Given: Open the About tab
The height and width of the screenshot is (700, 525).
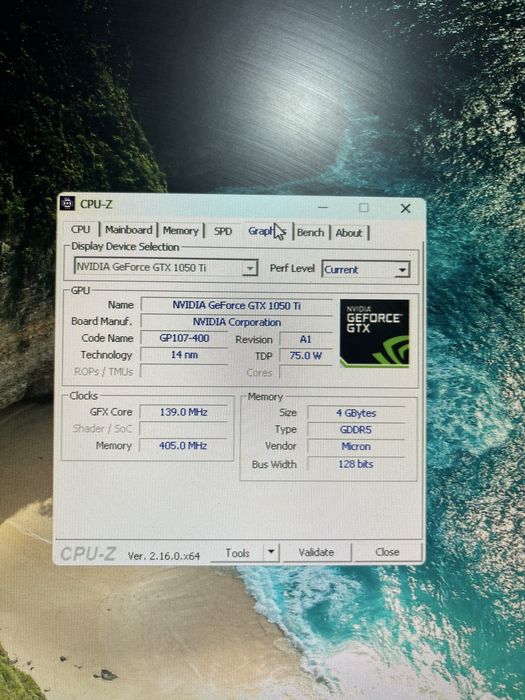Looking at the screenshot, I should pyautogui.click(x=349, y=233).
